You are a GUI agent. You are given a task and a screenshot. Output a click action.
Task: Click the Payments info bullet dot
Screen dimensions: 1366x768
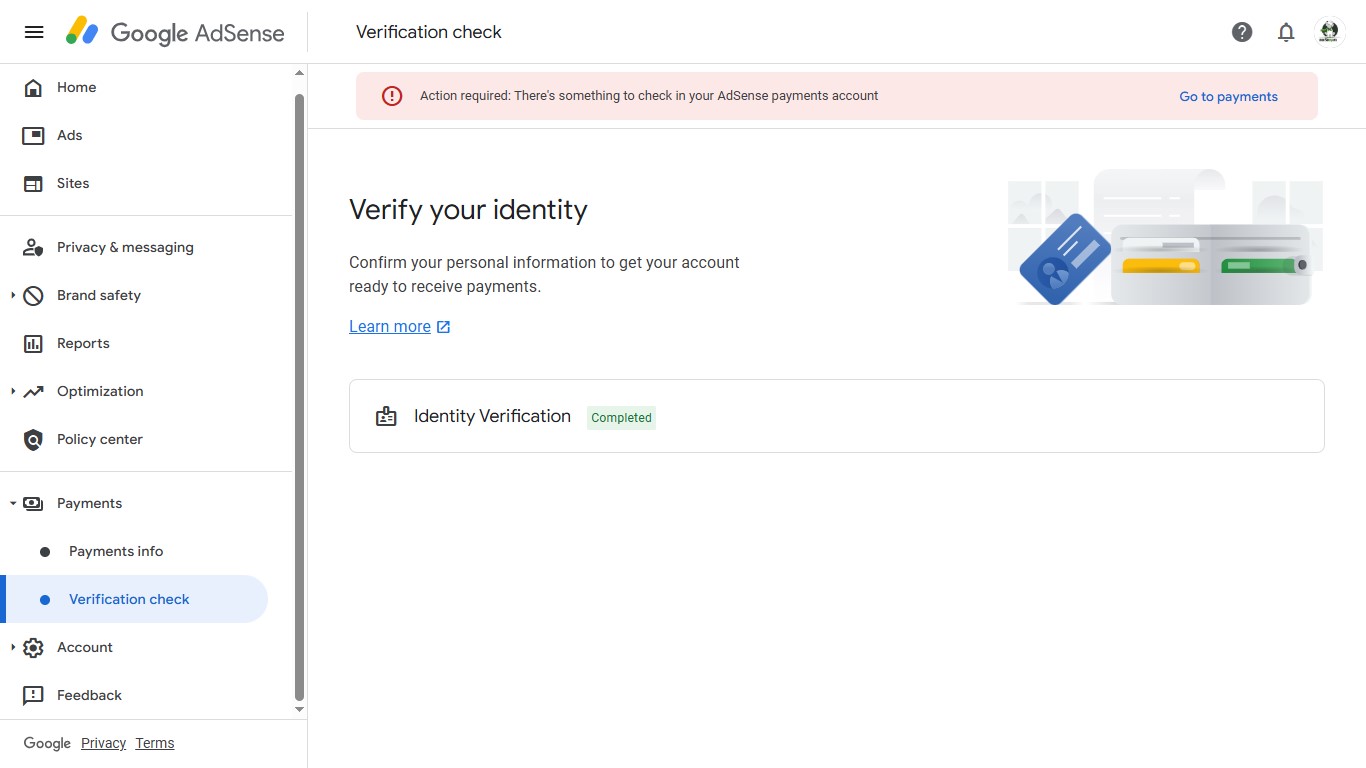(45, 552)
